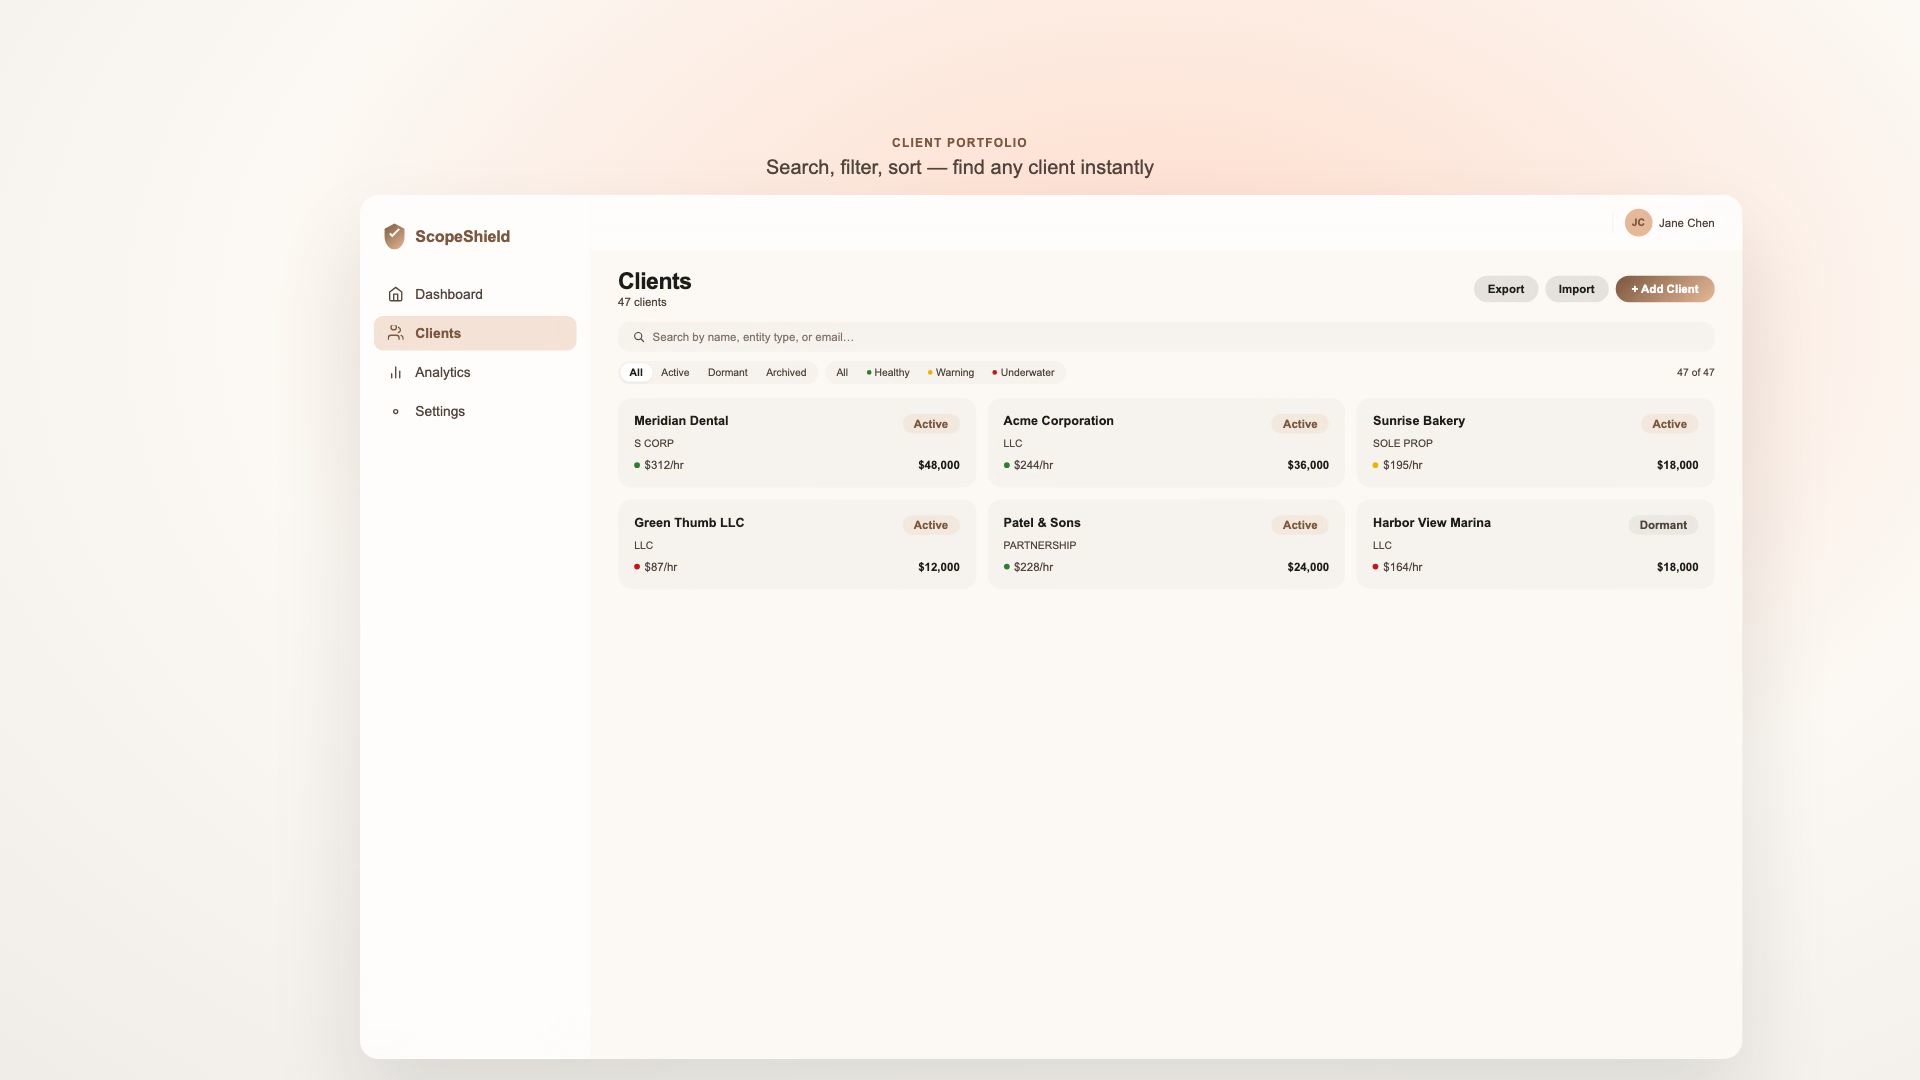Click the search magnifier icon
Viewport: 1920px width, 1080px height.
click(x=639, y=337)
